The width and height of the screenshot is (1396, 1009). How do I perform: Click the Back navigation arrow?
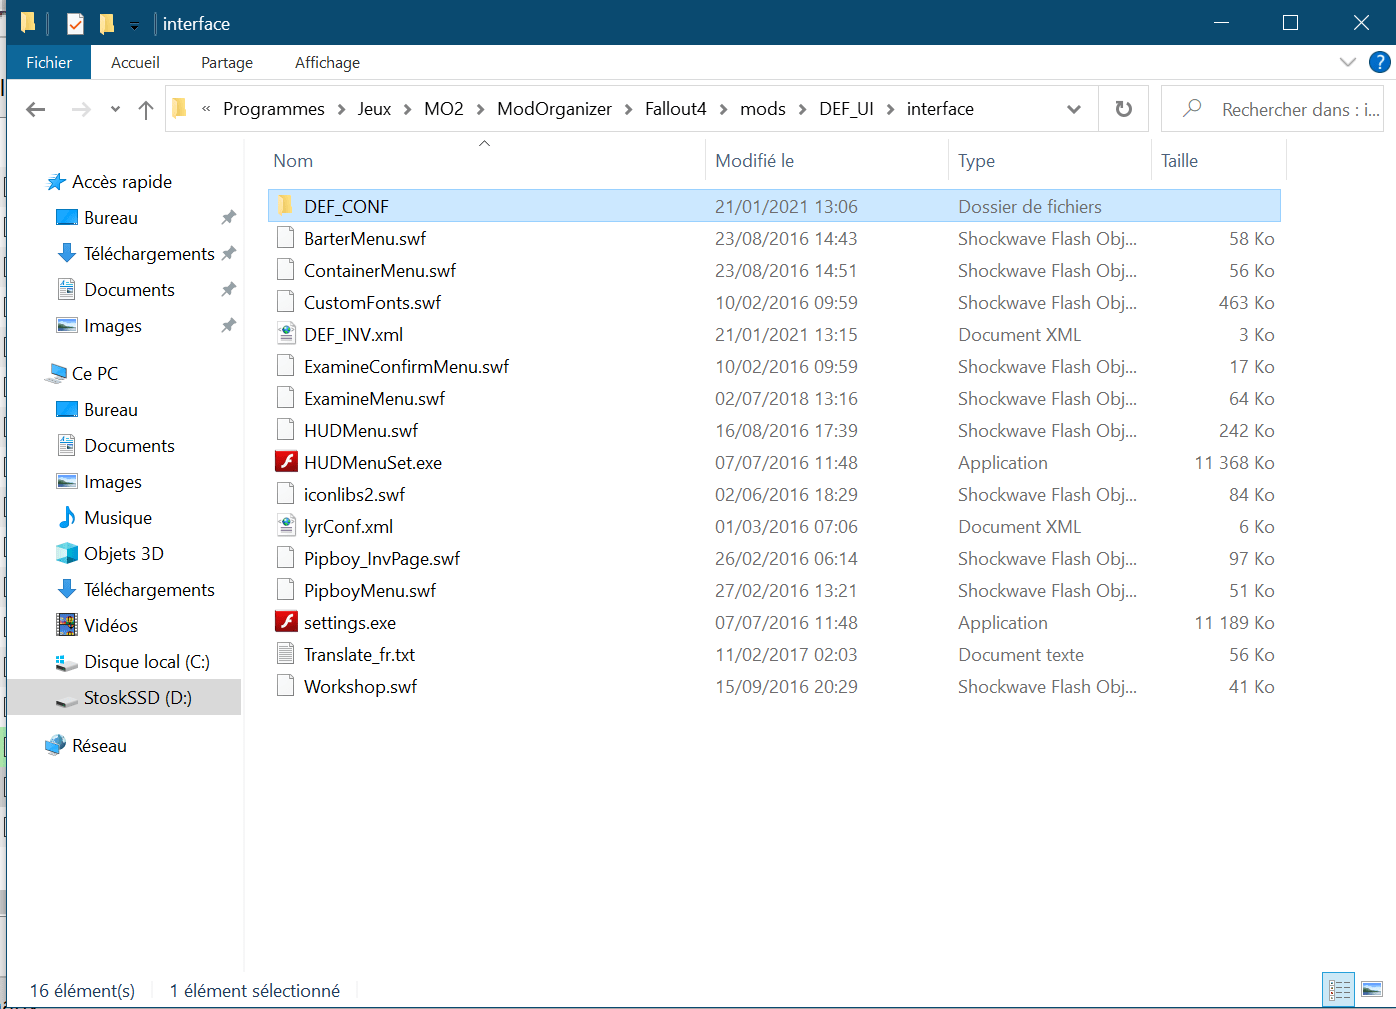coord(36,109)
